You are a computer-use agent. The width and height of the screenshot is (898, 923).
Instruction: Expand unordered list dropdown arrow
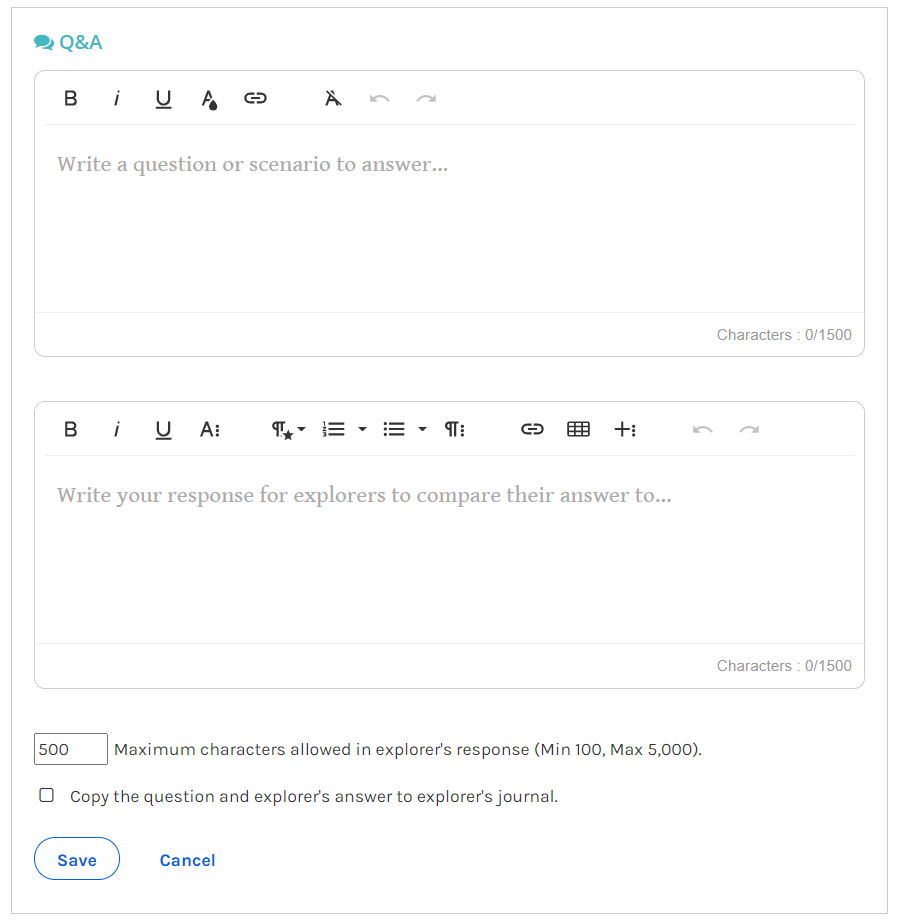point(423,430)
